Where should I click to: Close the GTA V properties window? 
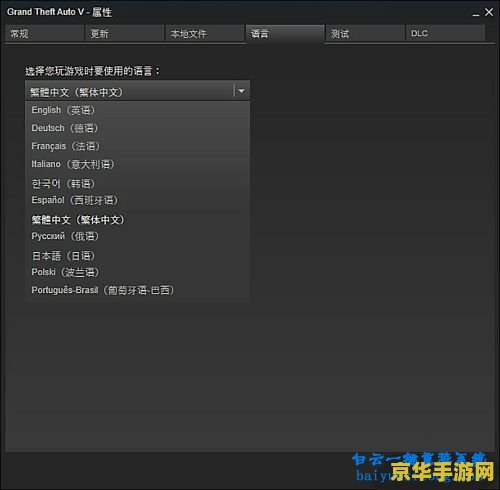pyautogui.click(x=489, y=12)
